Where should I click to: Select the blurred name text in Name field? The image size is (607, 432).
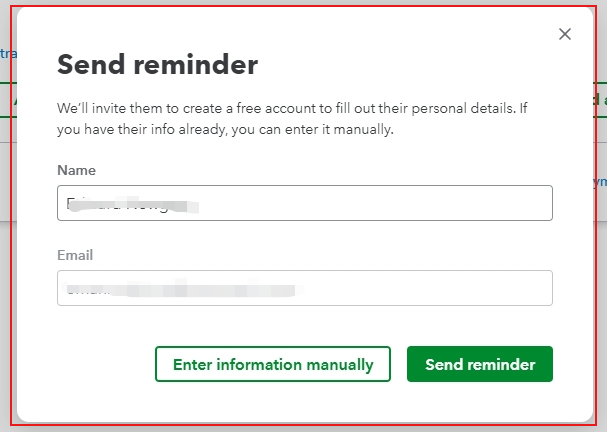coord(132,204)
